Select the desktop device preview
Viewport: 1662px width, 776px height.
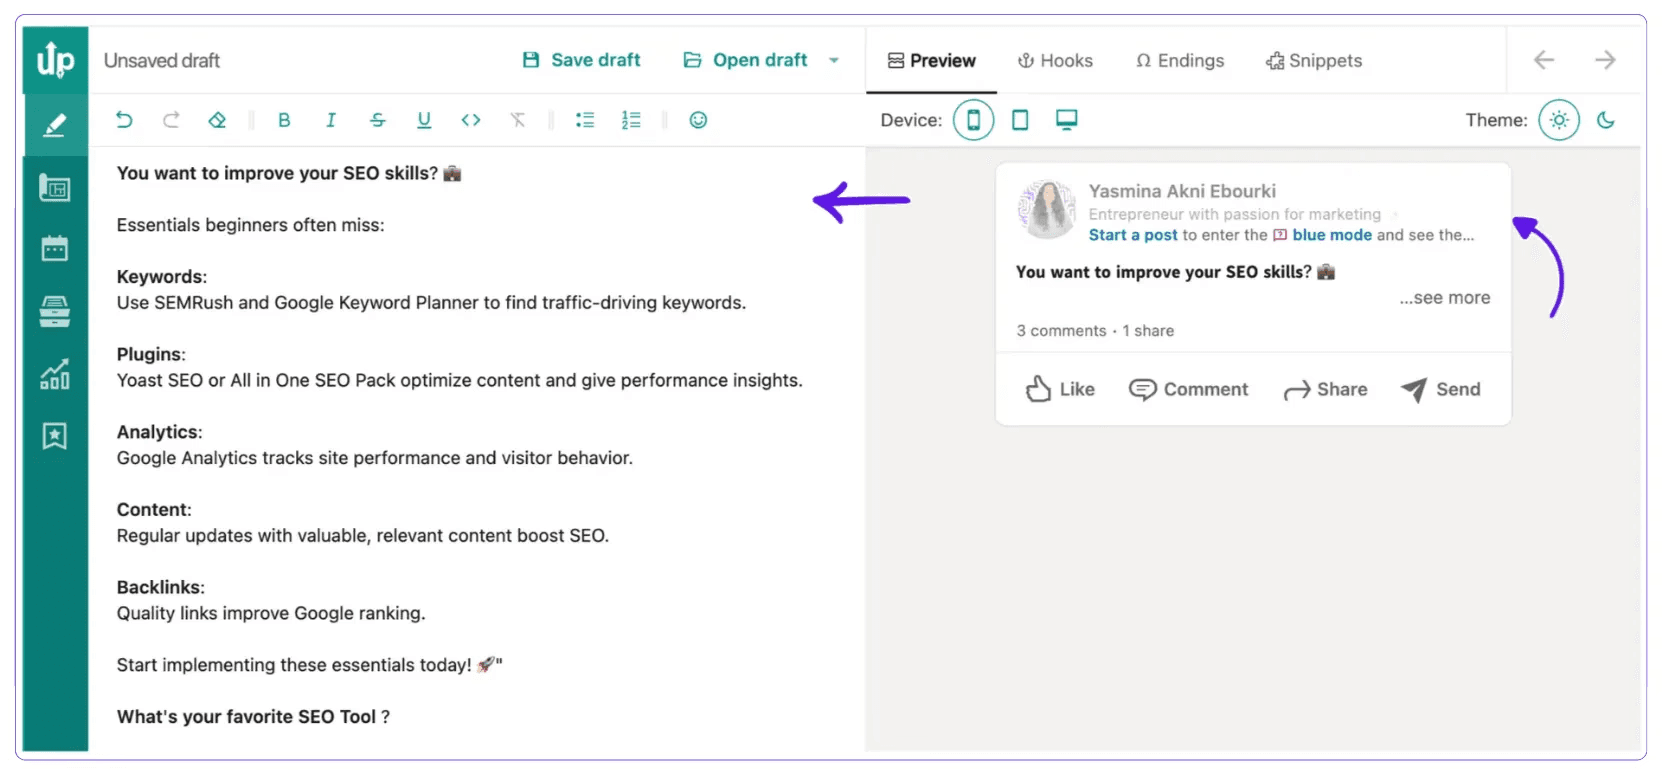(1067, 120)
